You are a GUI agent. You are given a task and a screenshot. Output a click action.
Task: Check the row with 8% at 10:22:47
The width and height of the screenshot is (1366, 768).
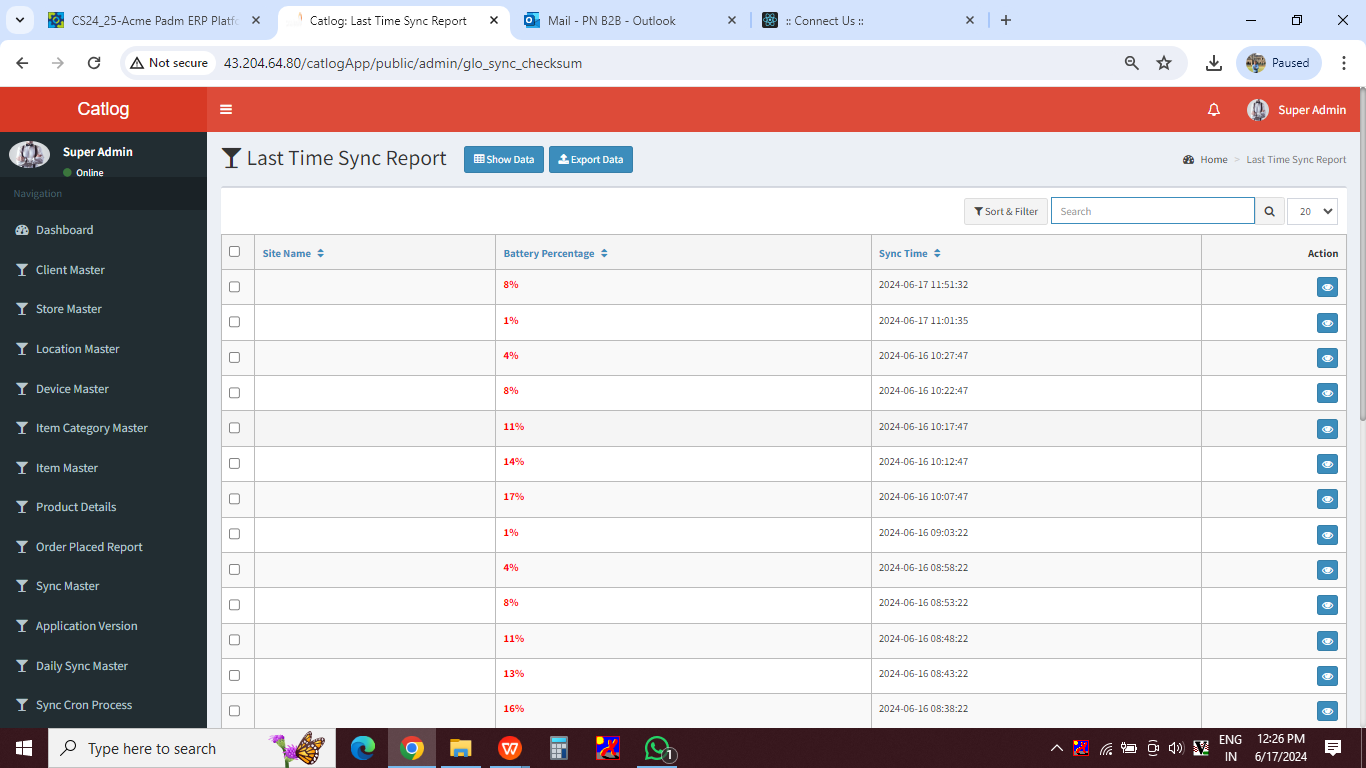point(235,393)
